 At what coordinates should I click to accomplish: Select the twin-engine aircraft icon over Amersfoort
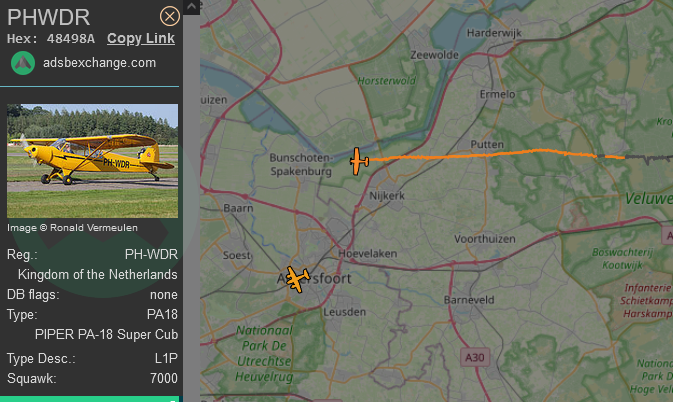point(297,279)
